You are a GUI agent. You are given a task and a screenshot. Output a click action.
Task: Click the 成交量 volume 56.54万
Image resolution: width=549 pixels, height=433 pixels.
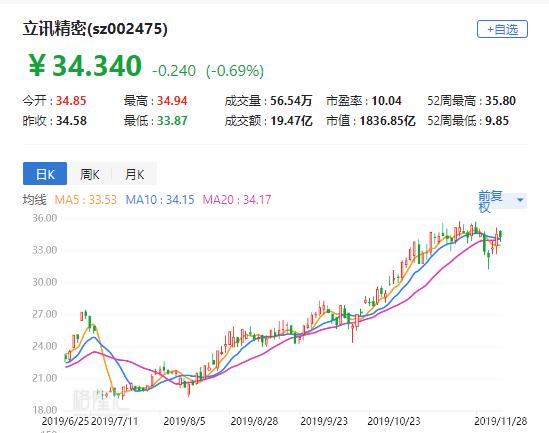click(291, 101)
